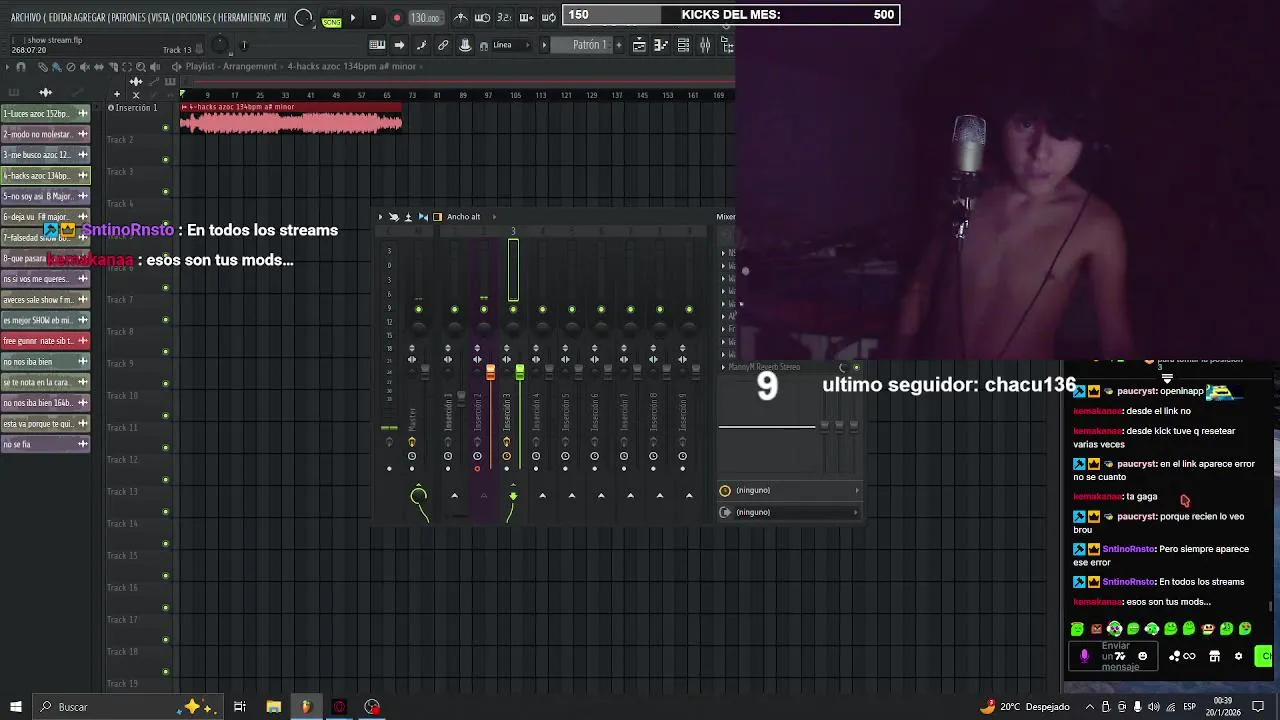1280x720 pixels.
Task: Open the chat settings gear icon
Action: [x=1238, y=656]
